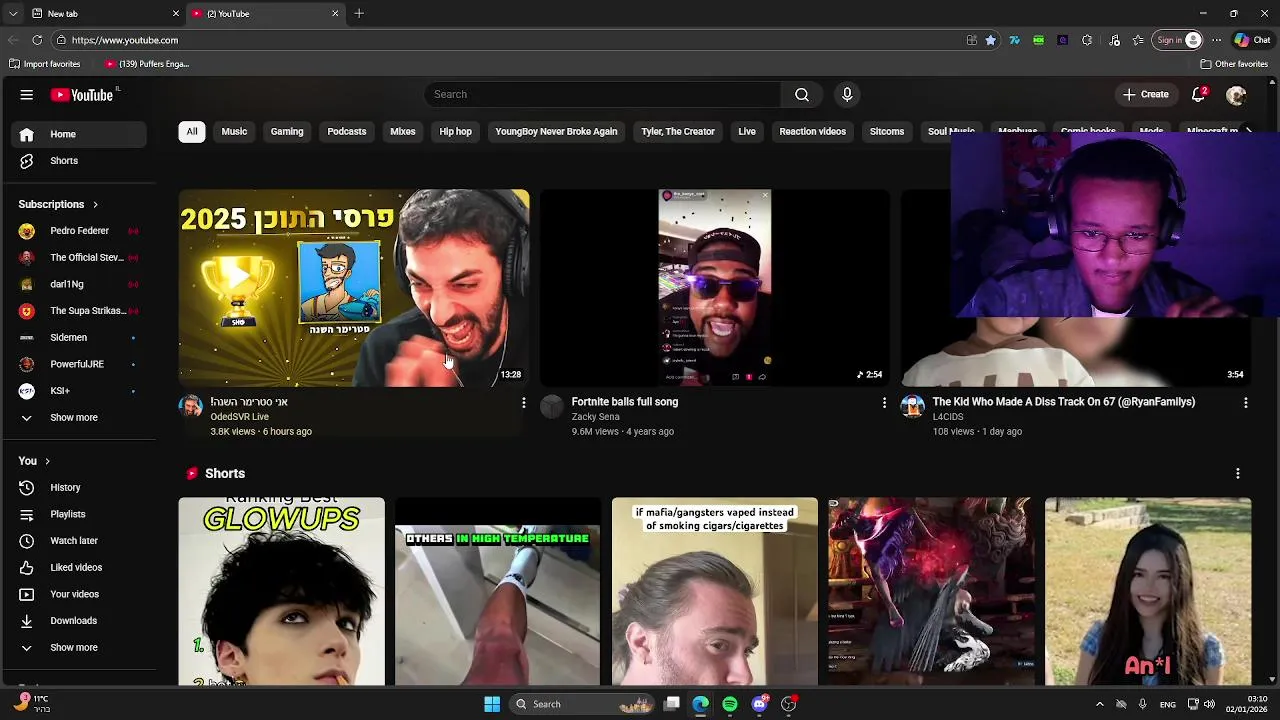Activate voice search microphone
This screenshot has height=720, width=1280.
(x=847, y=94)
